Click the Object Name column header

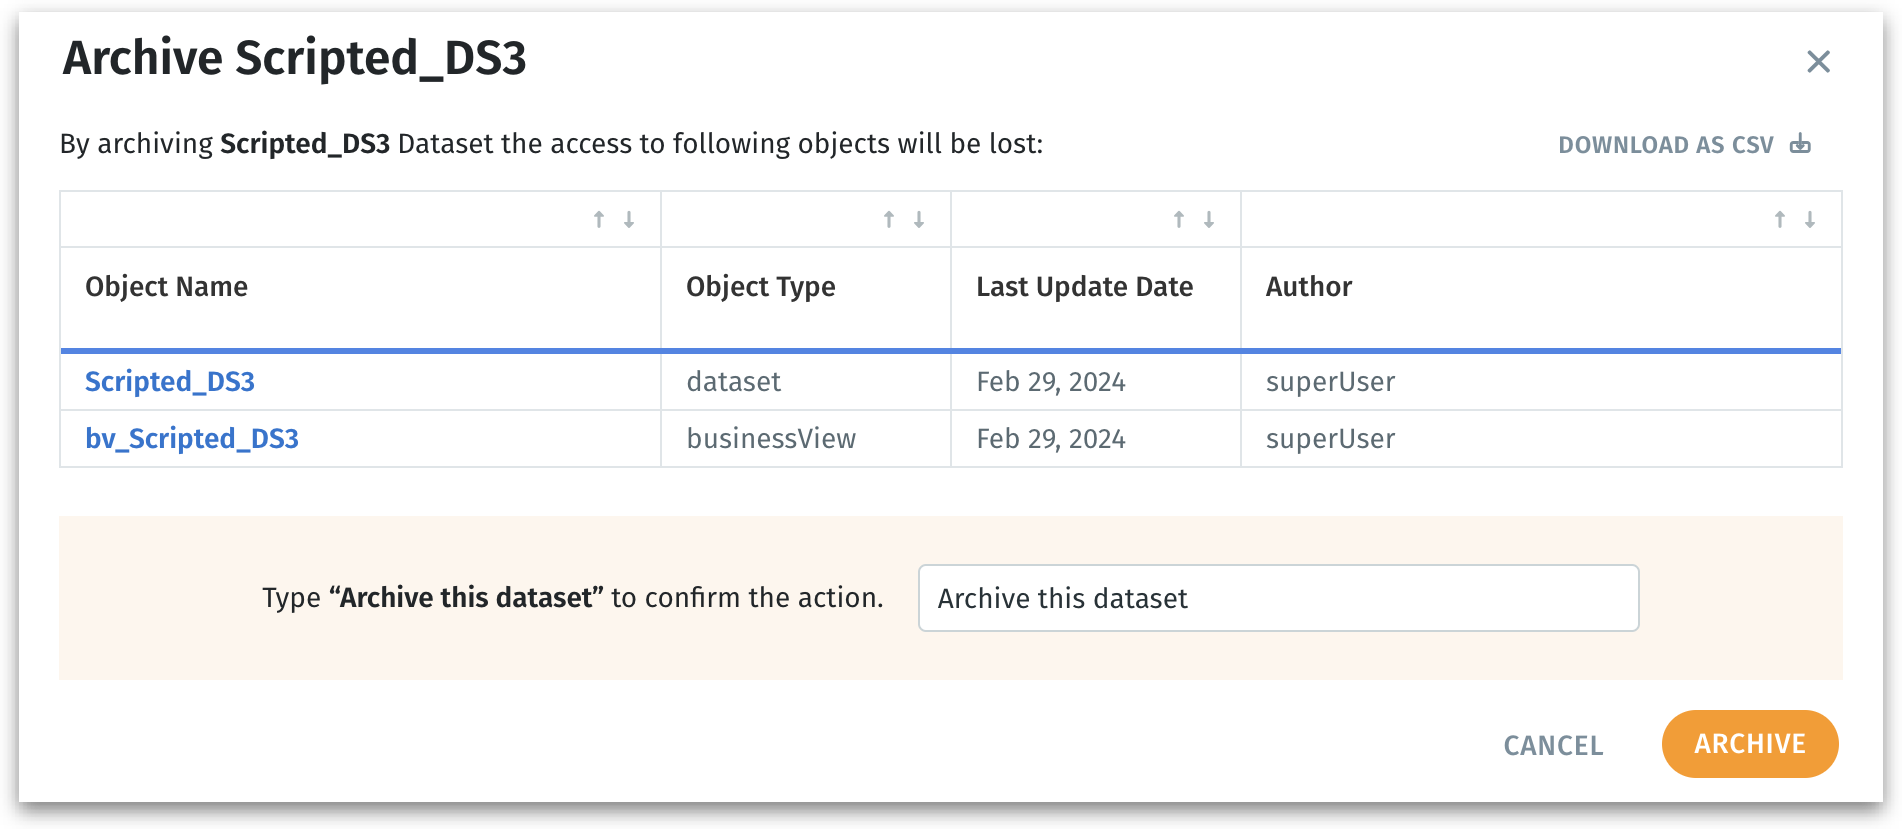[167, 287]
